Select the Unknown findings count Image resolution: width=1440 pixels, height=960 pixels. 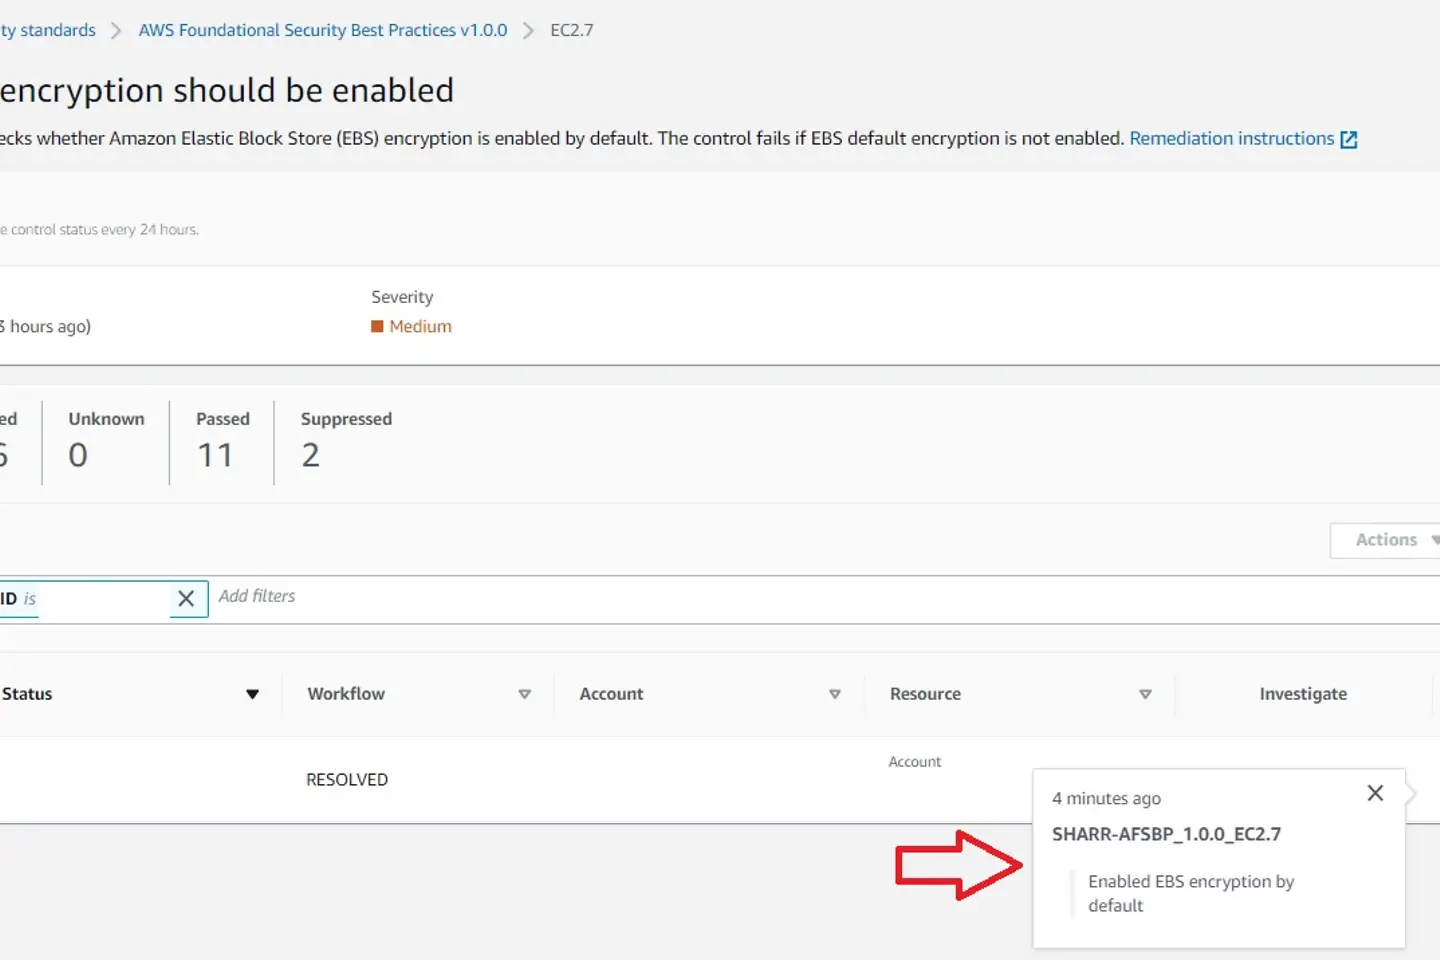pyautogui.click(x=78, y=455)
